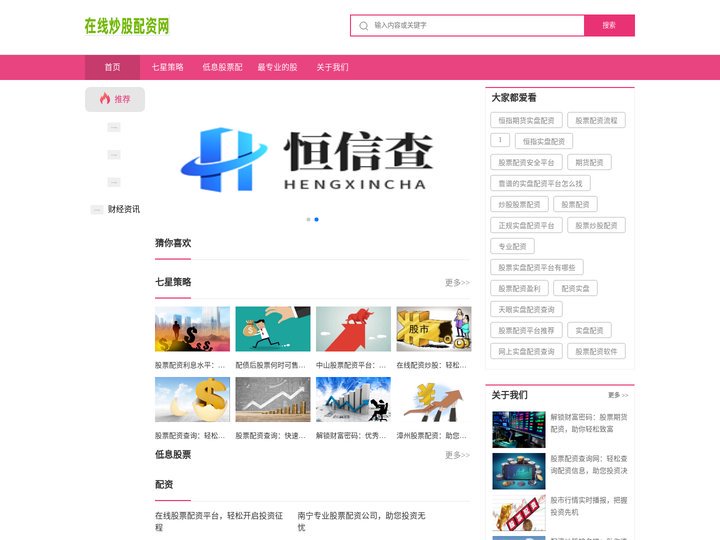Click the 期货配资 tag
Screen dimensions: 720x540
point(590,162)
